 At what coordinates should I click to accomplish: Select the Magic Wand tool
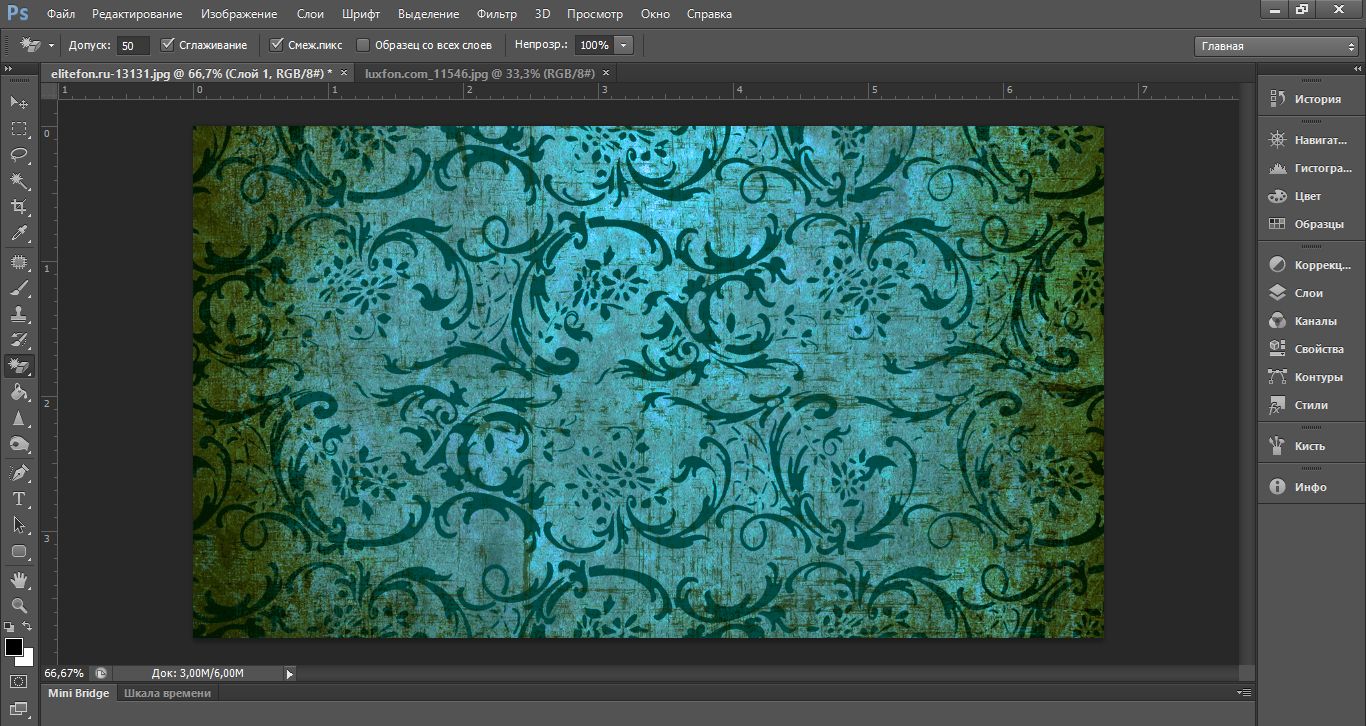point(19,181)
